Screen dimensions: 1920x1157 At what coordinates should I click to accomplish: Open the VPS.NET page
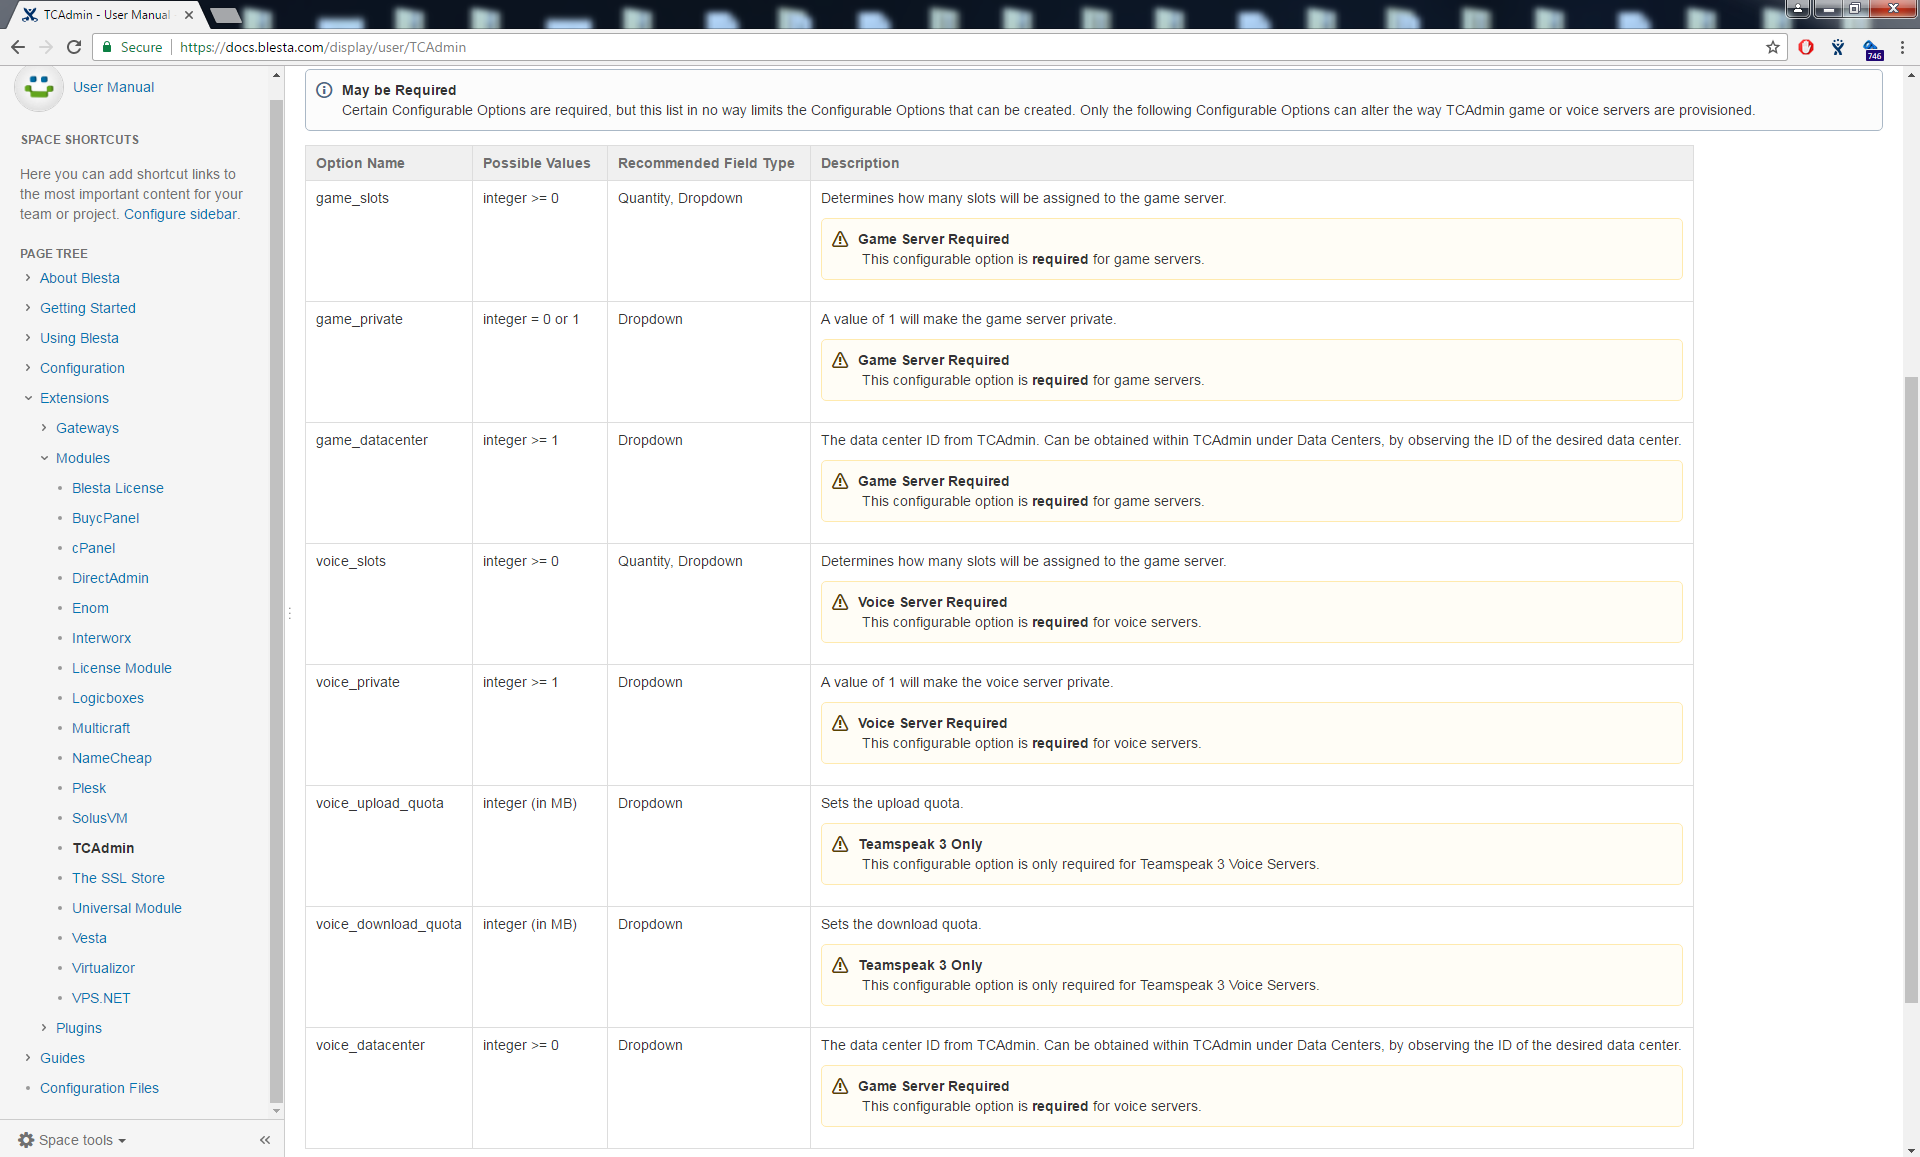(x=101, y=998)
